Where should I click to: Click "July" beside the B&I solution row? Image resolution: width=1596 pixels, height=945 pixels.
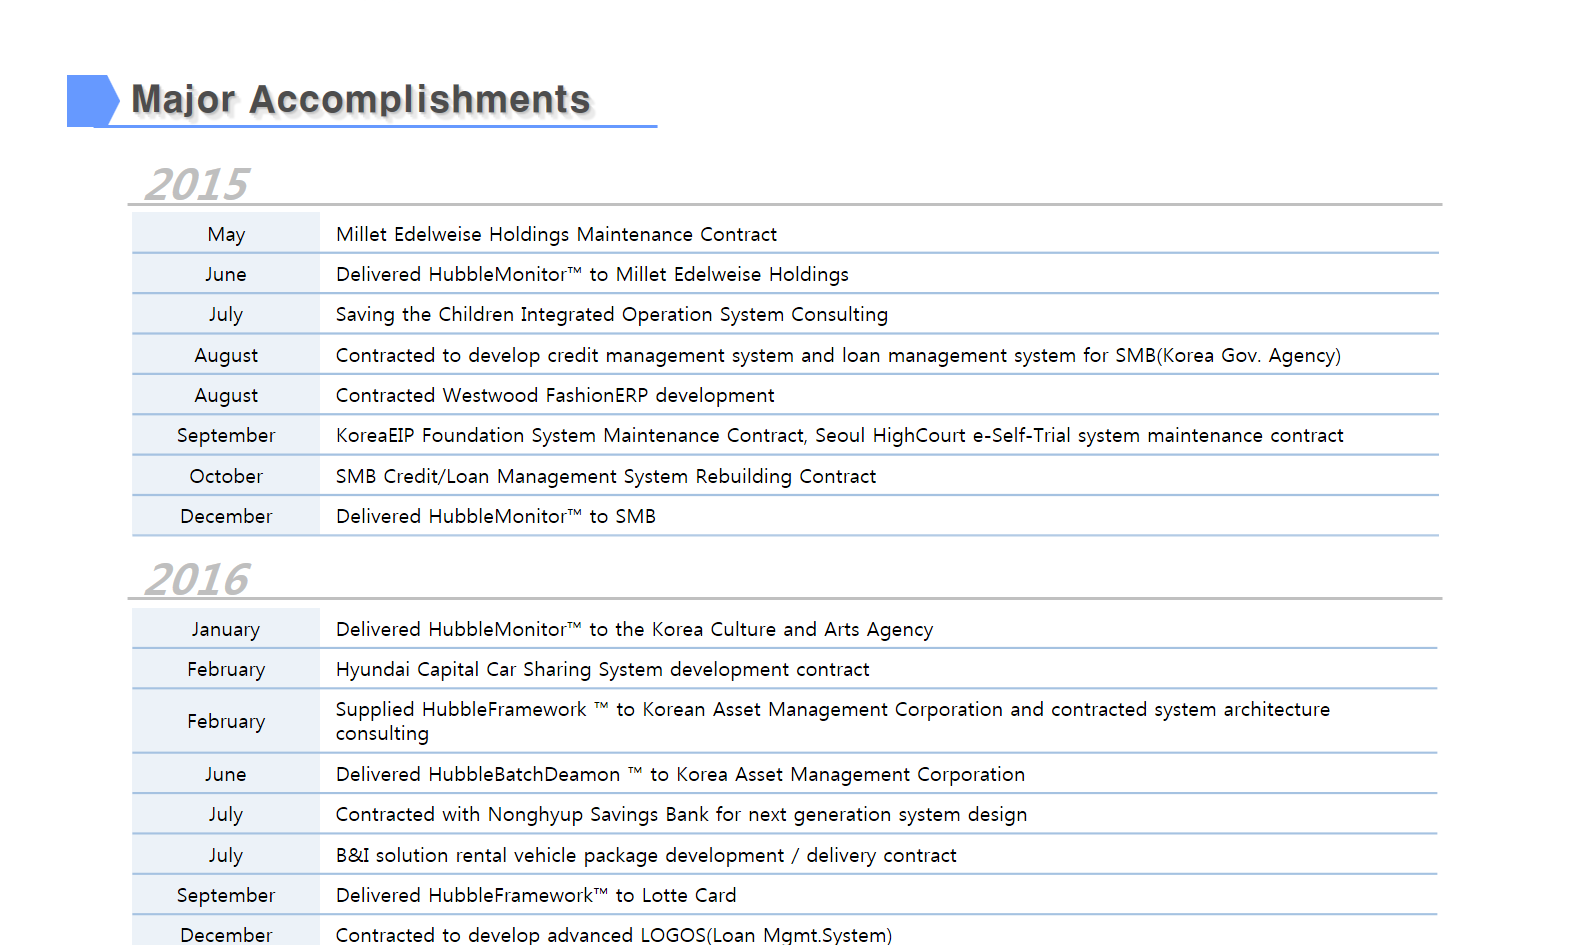click(x=226, y=855)
